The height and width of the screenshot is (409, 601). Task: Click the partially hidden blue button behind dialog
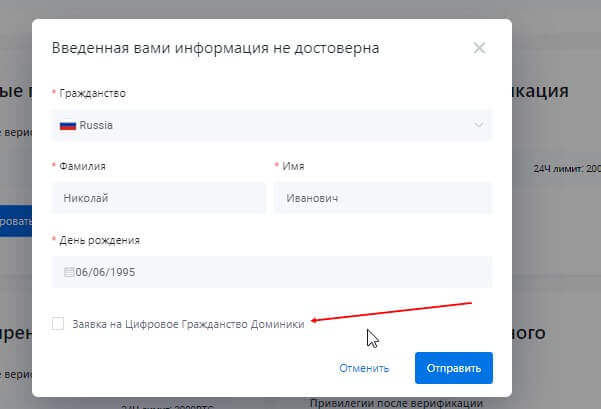(16, 219)
